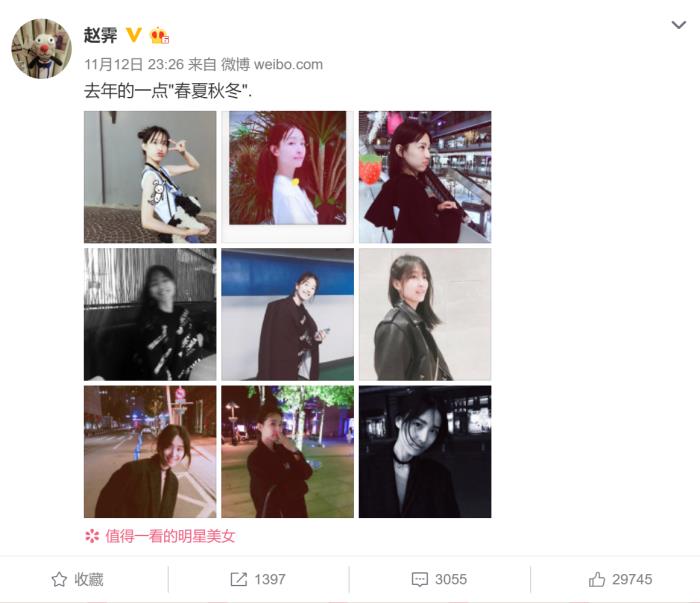
Task: Click the 11月12日 23:26 timestamp
Action: [134, 64]
